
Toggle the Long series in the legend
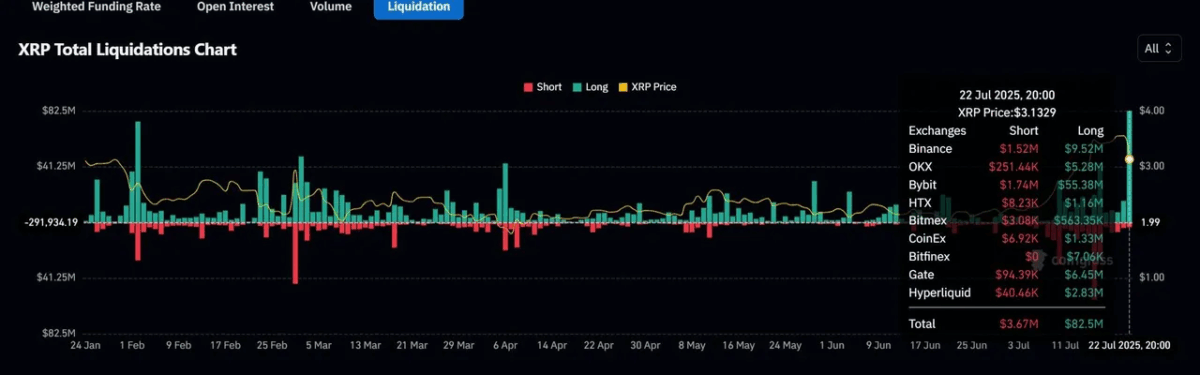pyautogui.click(x=589, y=87)
